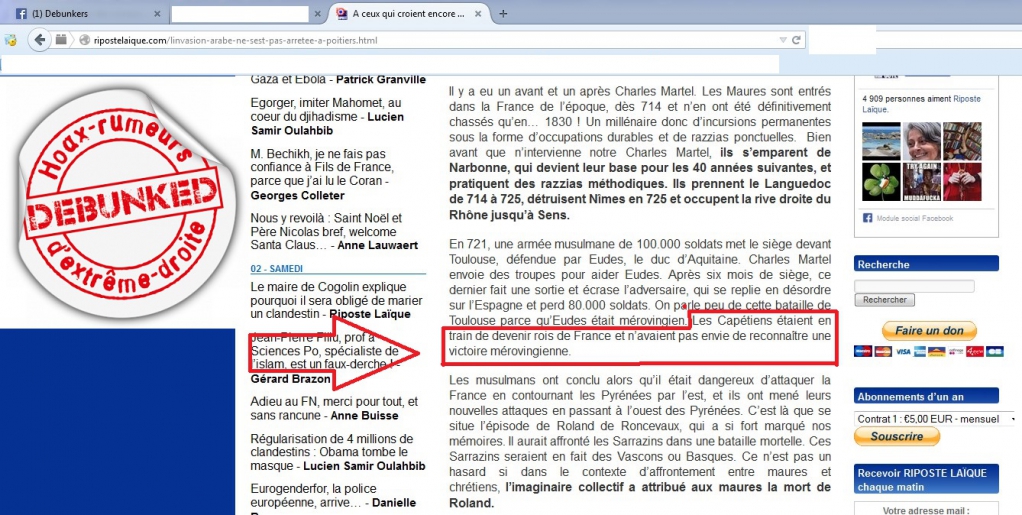Viewport: 1022px width, 515px height.
Task: Click the 'Module social Facebook' text link
Action: click(914, 218)
